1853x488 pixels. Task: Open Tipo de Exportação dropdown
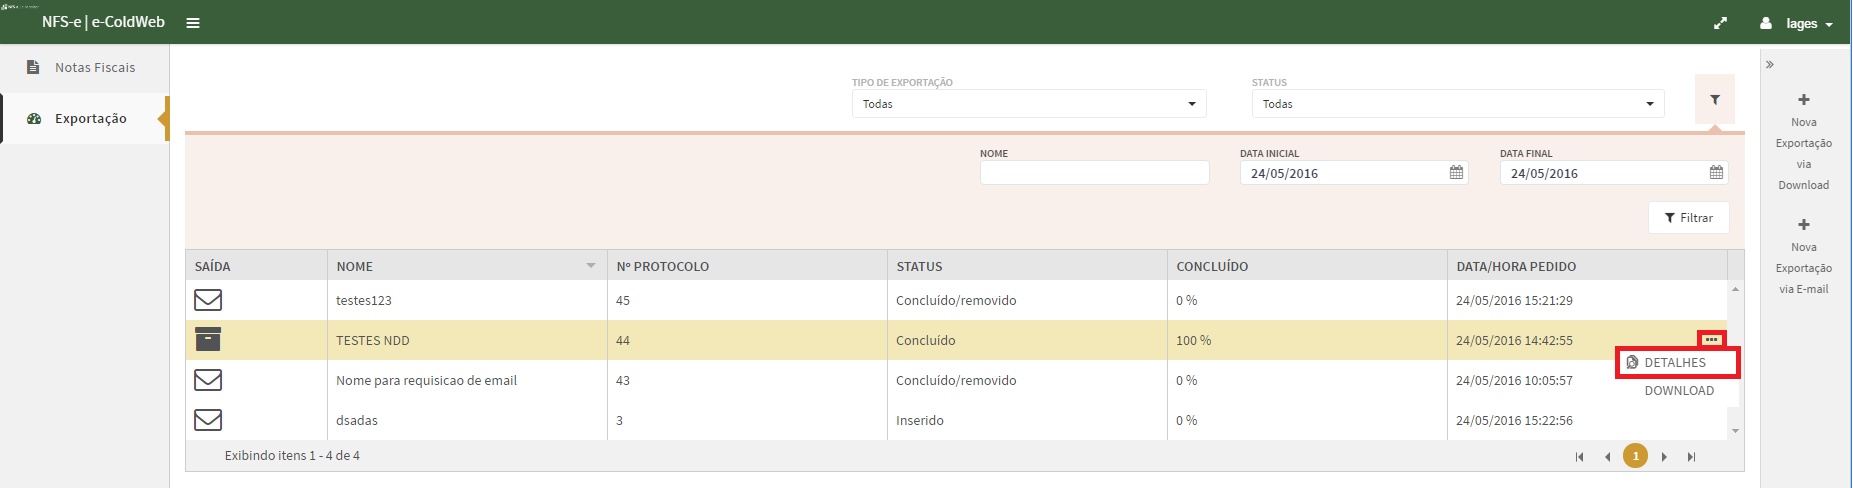click(x=1029, y=104)
